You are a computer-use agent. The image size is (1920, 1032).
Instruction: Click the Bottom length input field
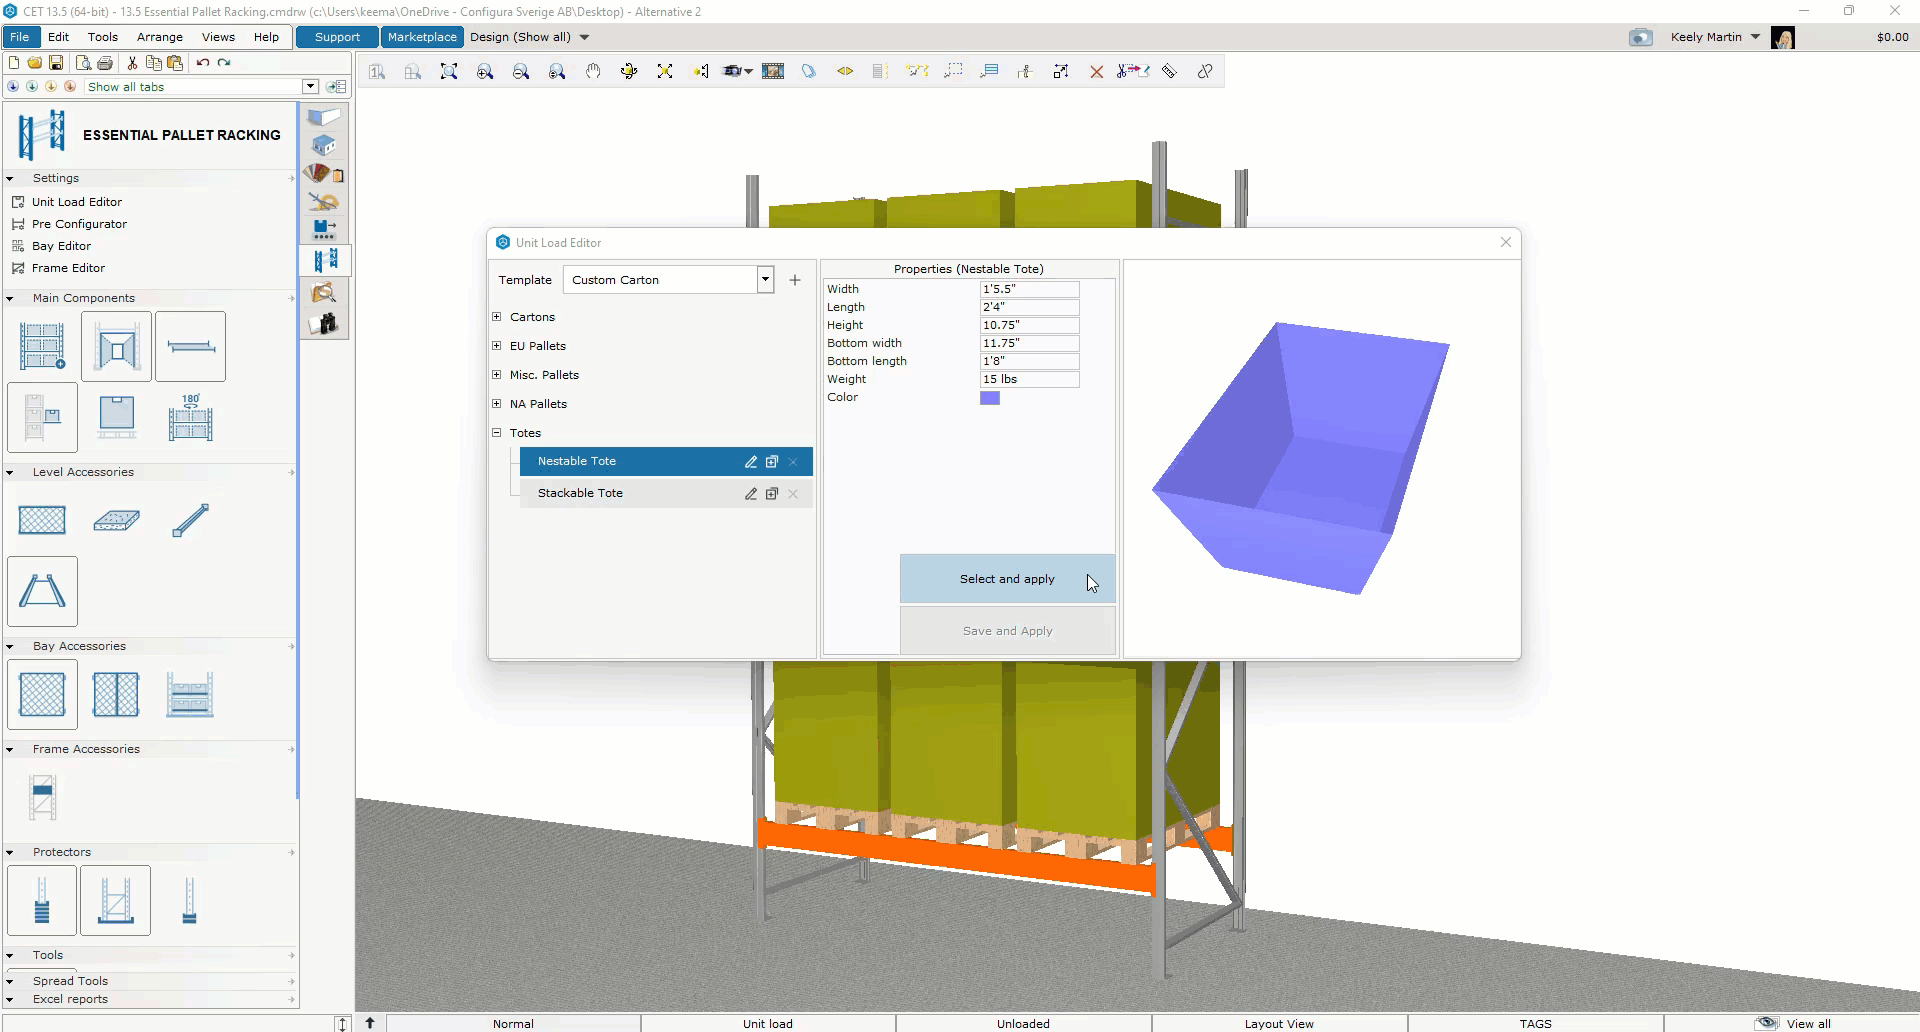1030,361
